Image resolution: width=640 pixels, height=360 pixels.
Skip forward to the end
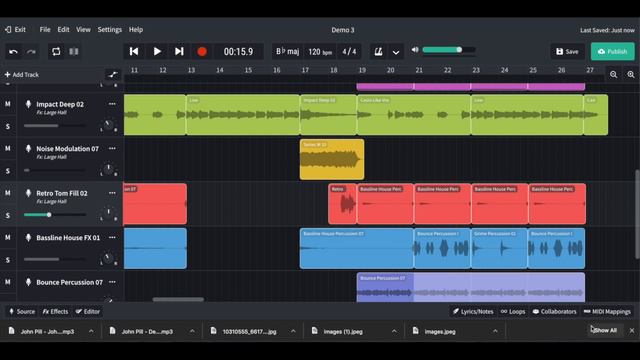point(179,51)
